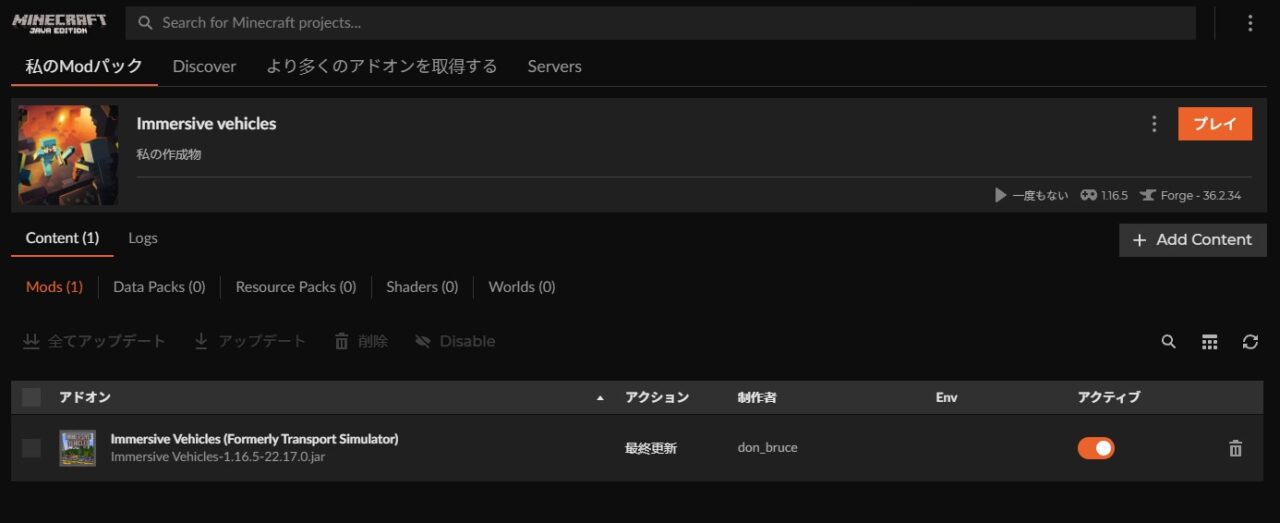Viewport: 1280px width, 523px height.
Task: Click the Forge - 36.2.34 label
Action: pyautogui.click(x=1201, y=195)
